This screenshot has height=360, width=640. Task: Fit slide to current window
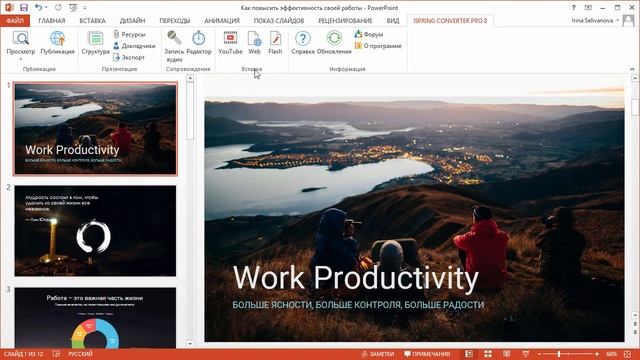pyautogui.click(x=627, y=354)
